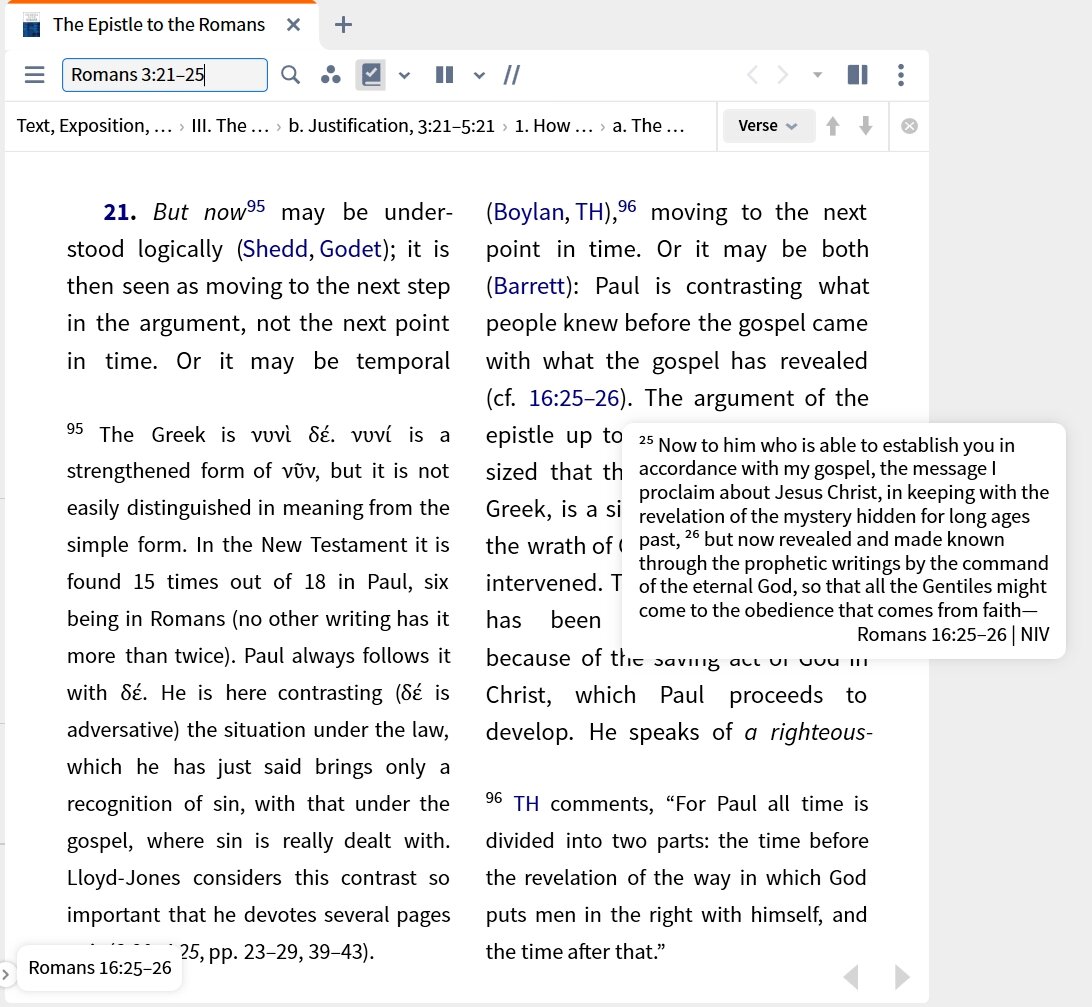Follow the Godet link
The image size is (1092, 1007).
[351, 249]
